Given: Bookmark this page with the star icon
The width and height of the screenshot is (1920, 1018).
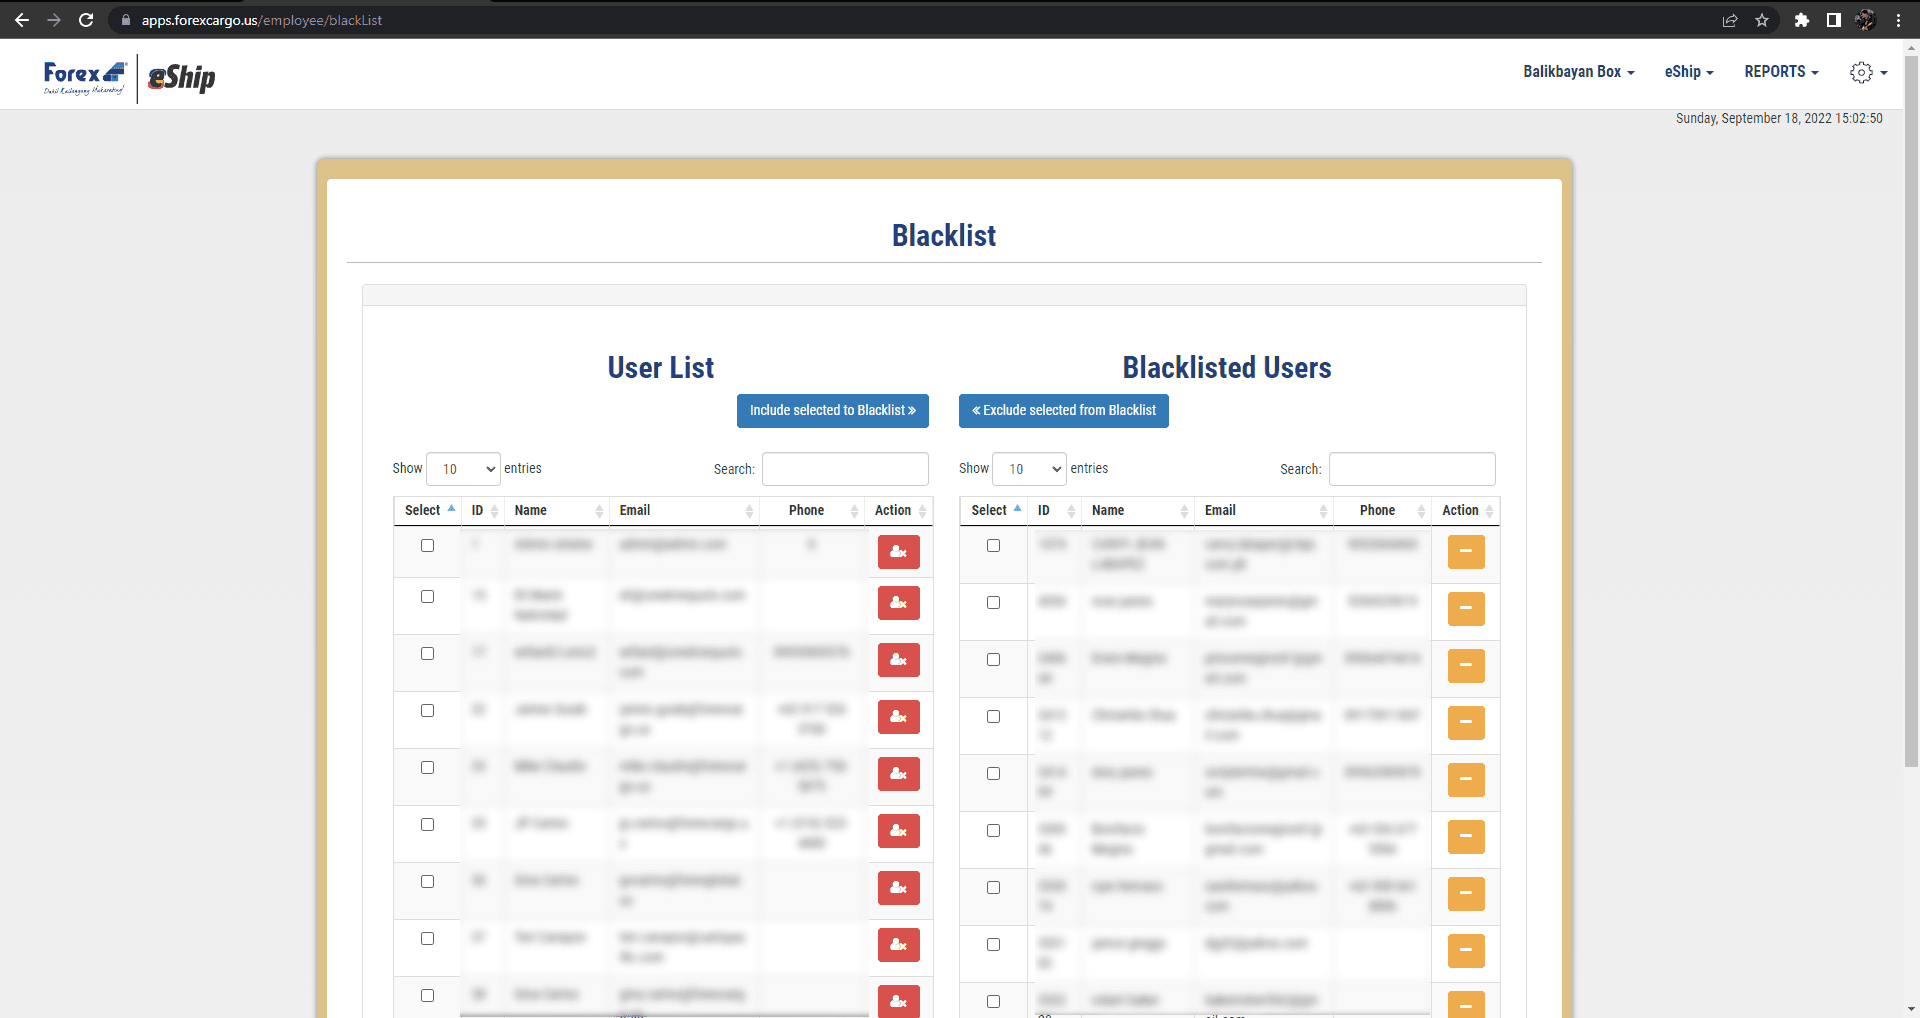Looking at the screenshot, I should [x=1762, y=20].
